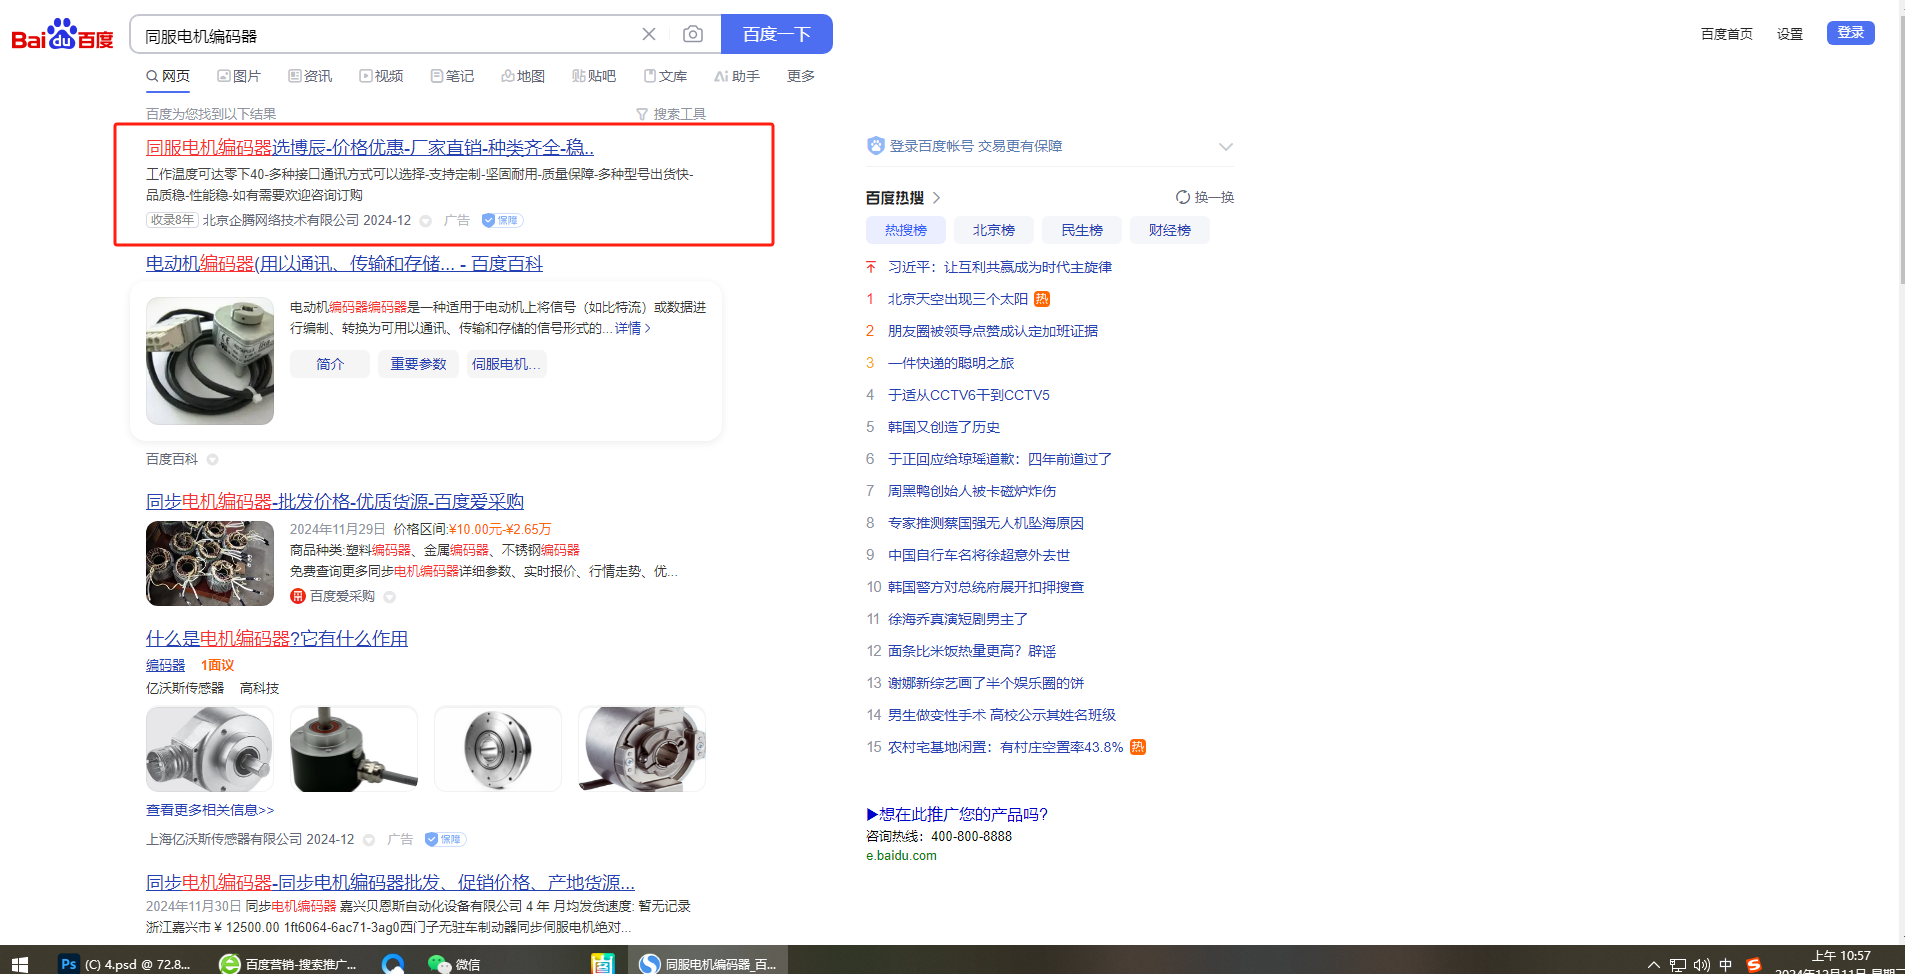Switch to the 图片 tab
Image resolution: width=1905 pixels, height=974 pixels.
pos(239,76)
